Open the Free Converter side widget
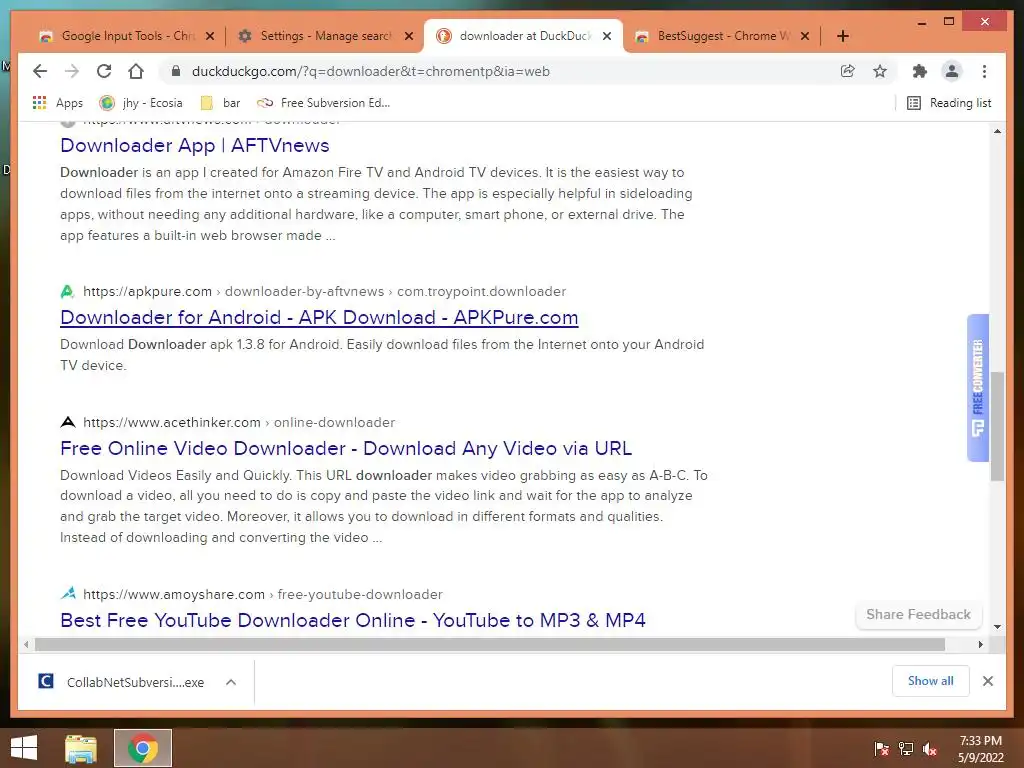The height and width of the screenshot is (768, 1024). (978, 388)
